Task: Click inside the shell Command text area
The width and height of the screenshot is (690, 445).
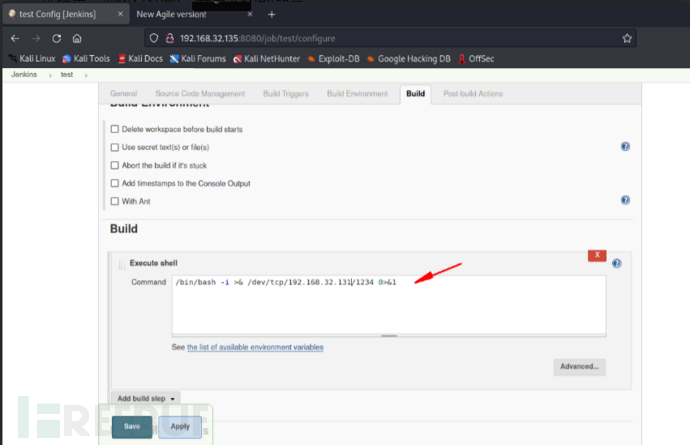Action: point(389,305)
